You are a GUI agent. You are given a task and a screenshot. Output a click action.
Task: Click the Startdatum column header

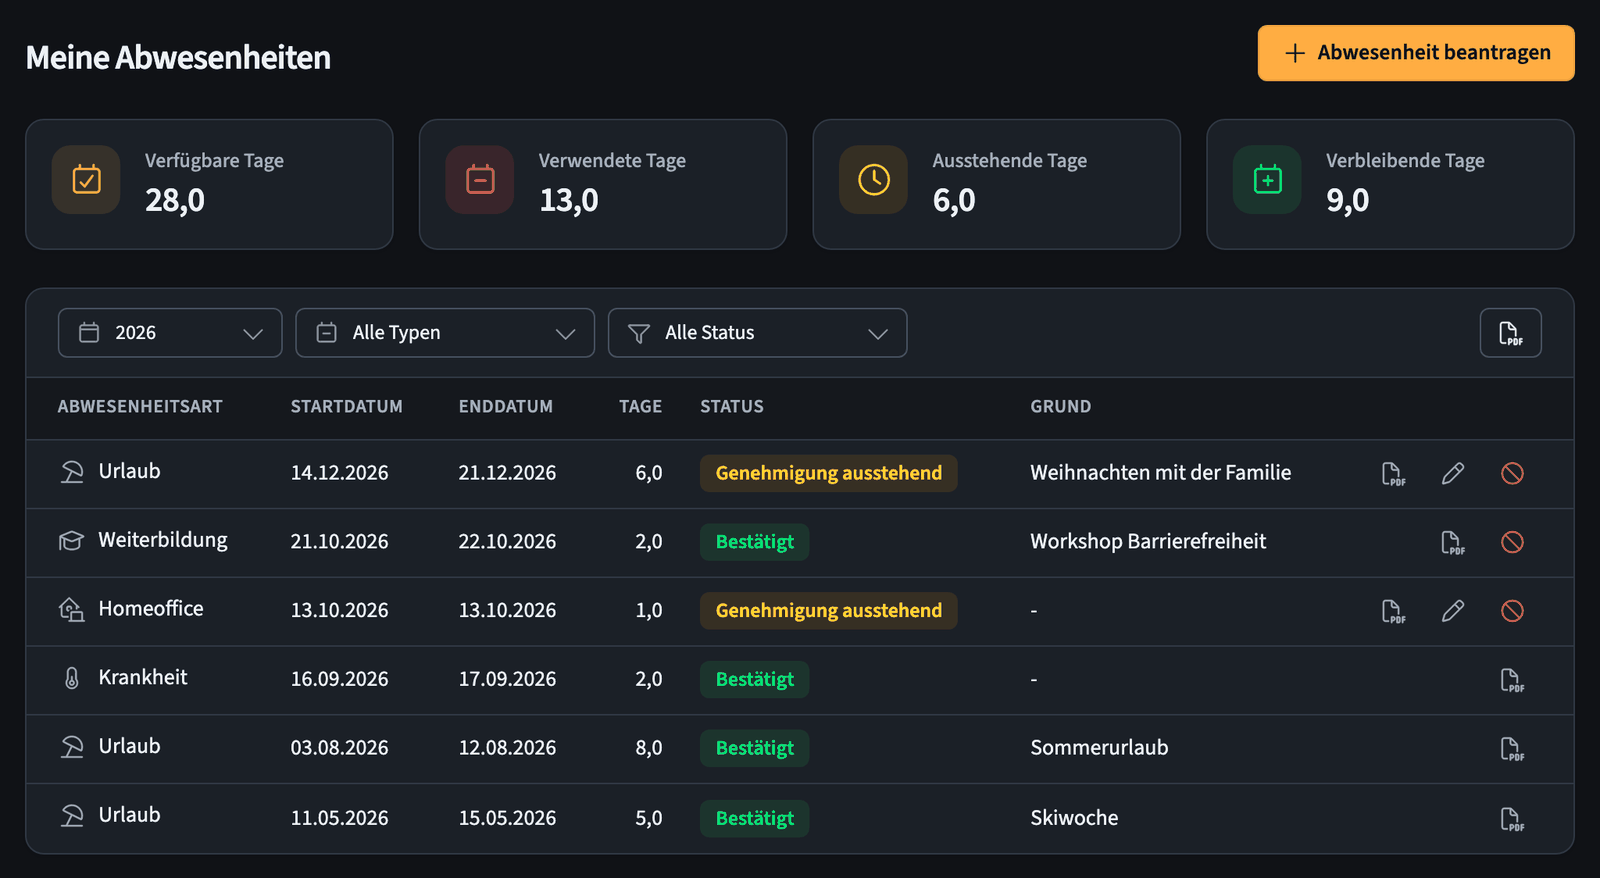[347, 407]
